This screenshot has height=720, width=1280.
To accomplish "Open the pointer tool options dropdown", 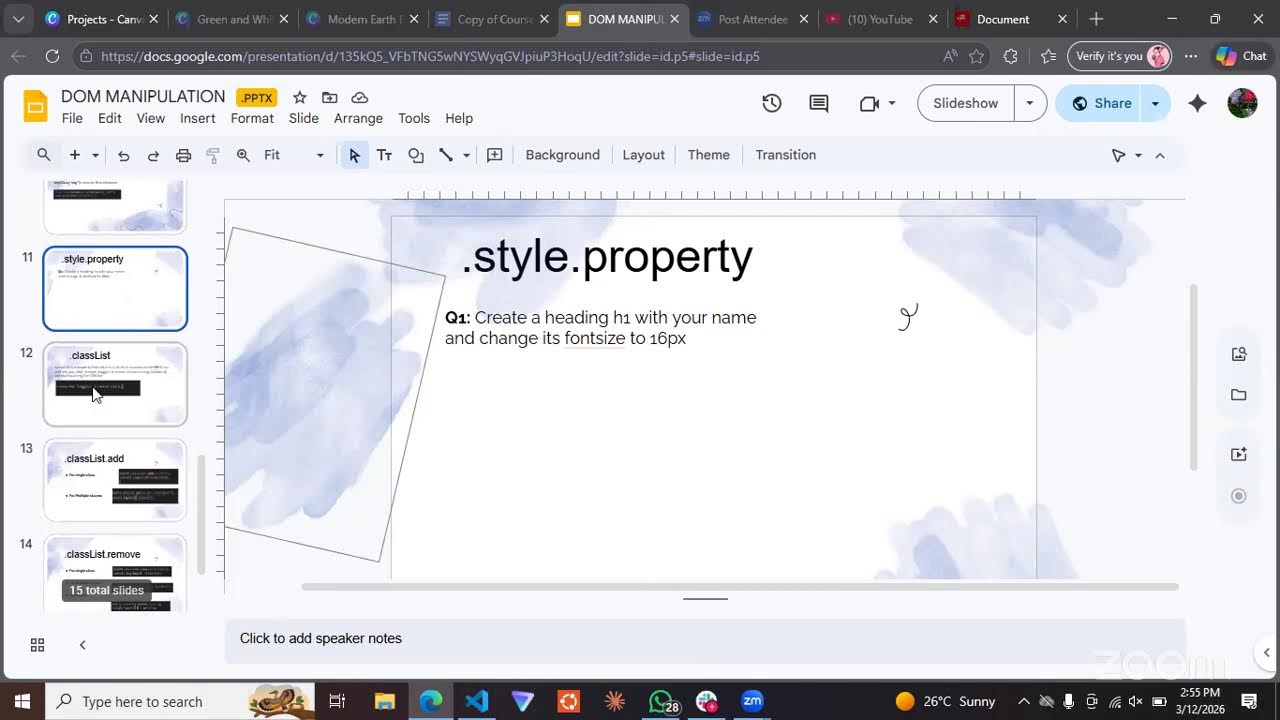I will pos(1138,155).
